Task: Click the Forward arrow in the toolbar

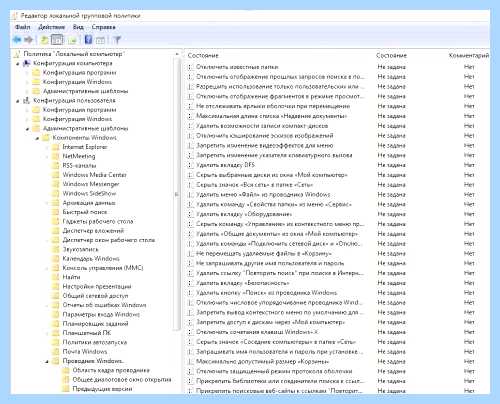Action: tap(29, 40)
